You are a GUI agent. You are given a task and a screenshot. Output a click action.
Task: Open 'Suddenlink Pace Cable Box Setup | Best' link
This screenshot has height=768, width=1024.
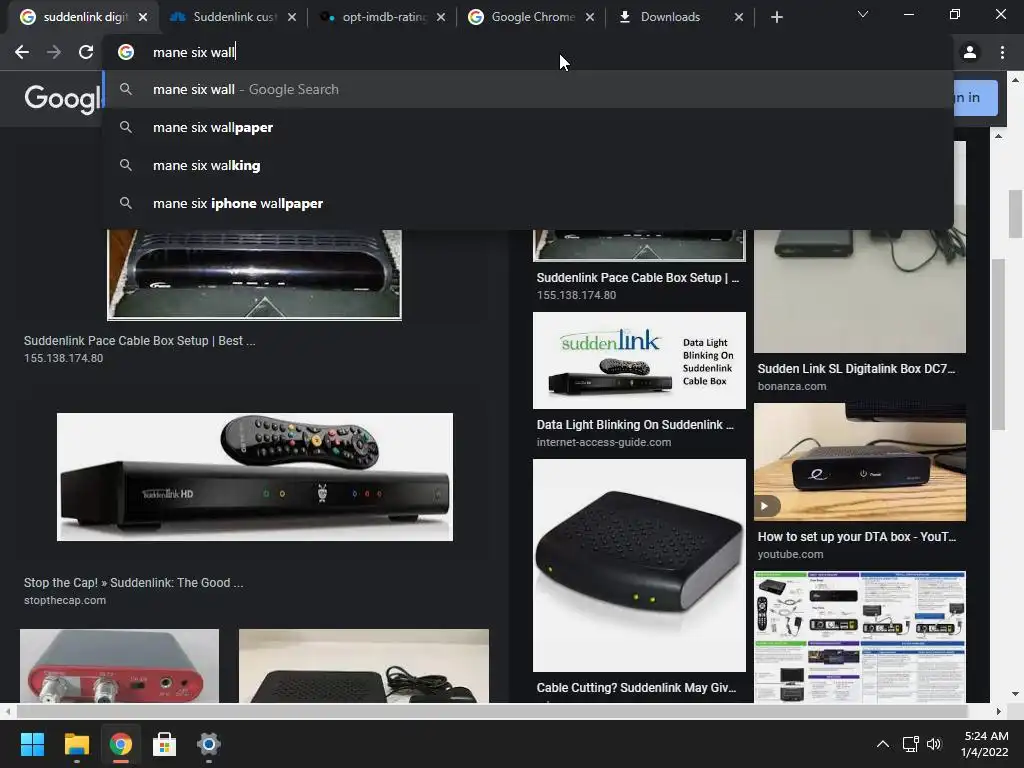click(x=139, y=340)
